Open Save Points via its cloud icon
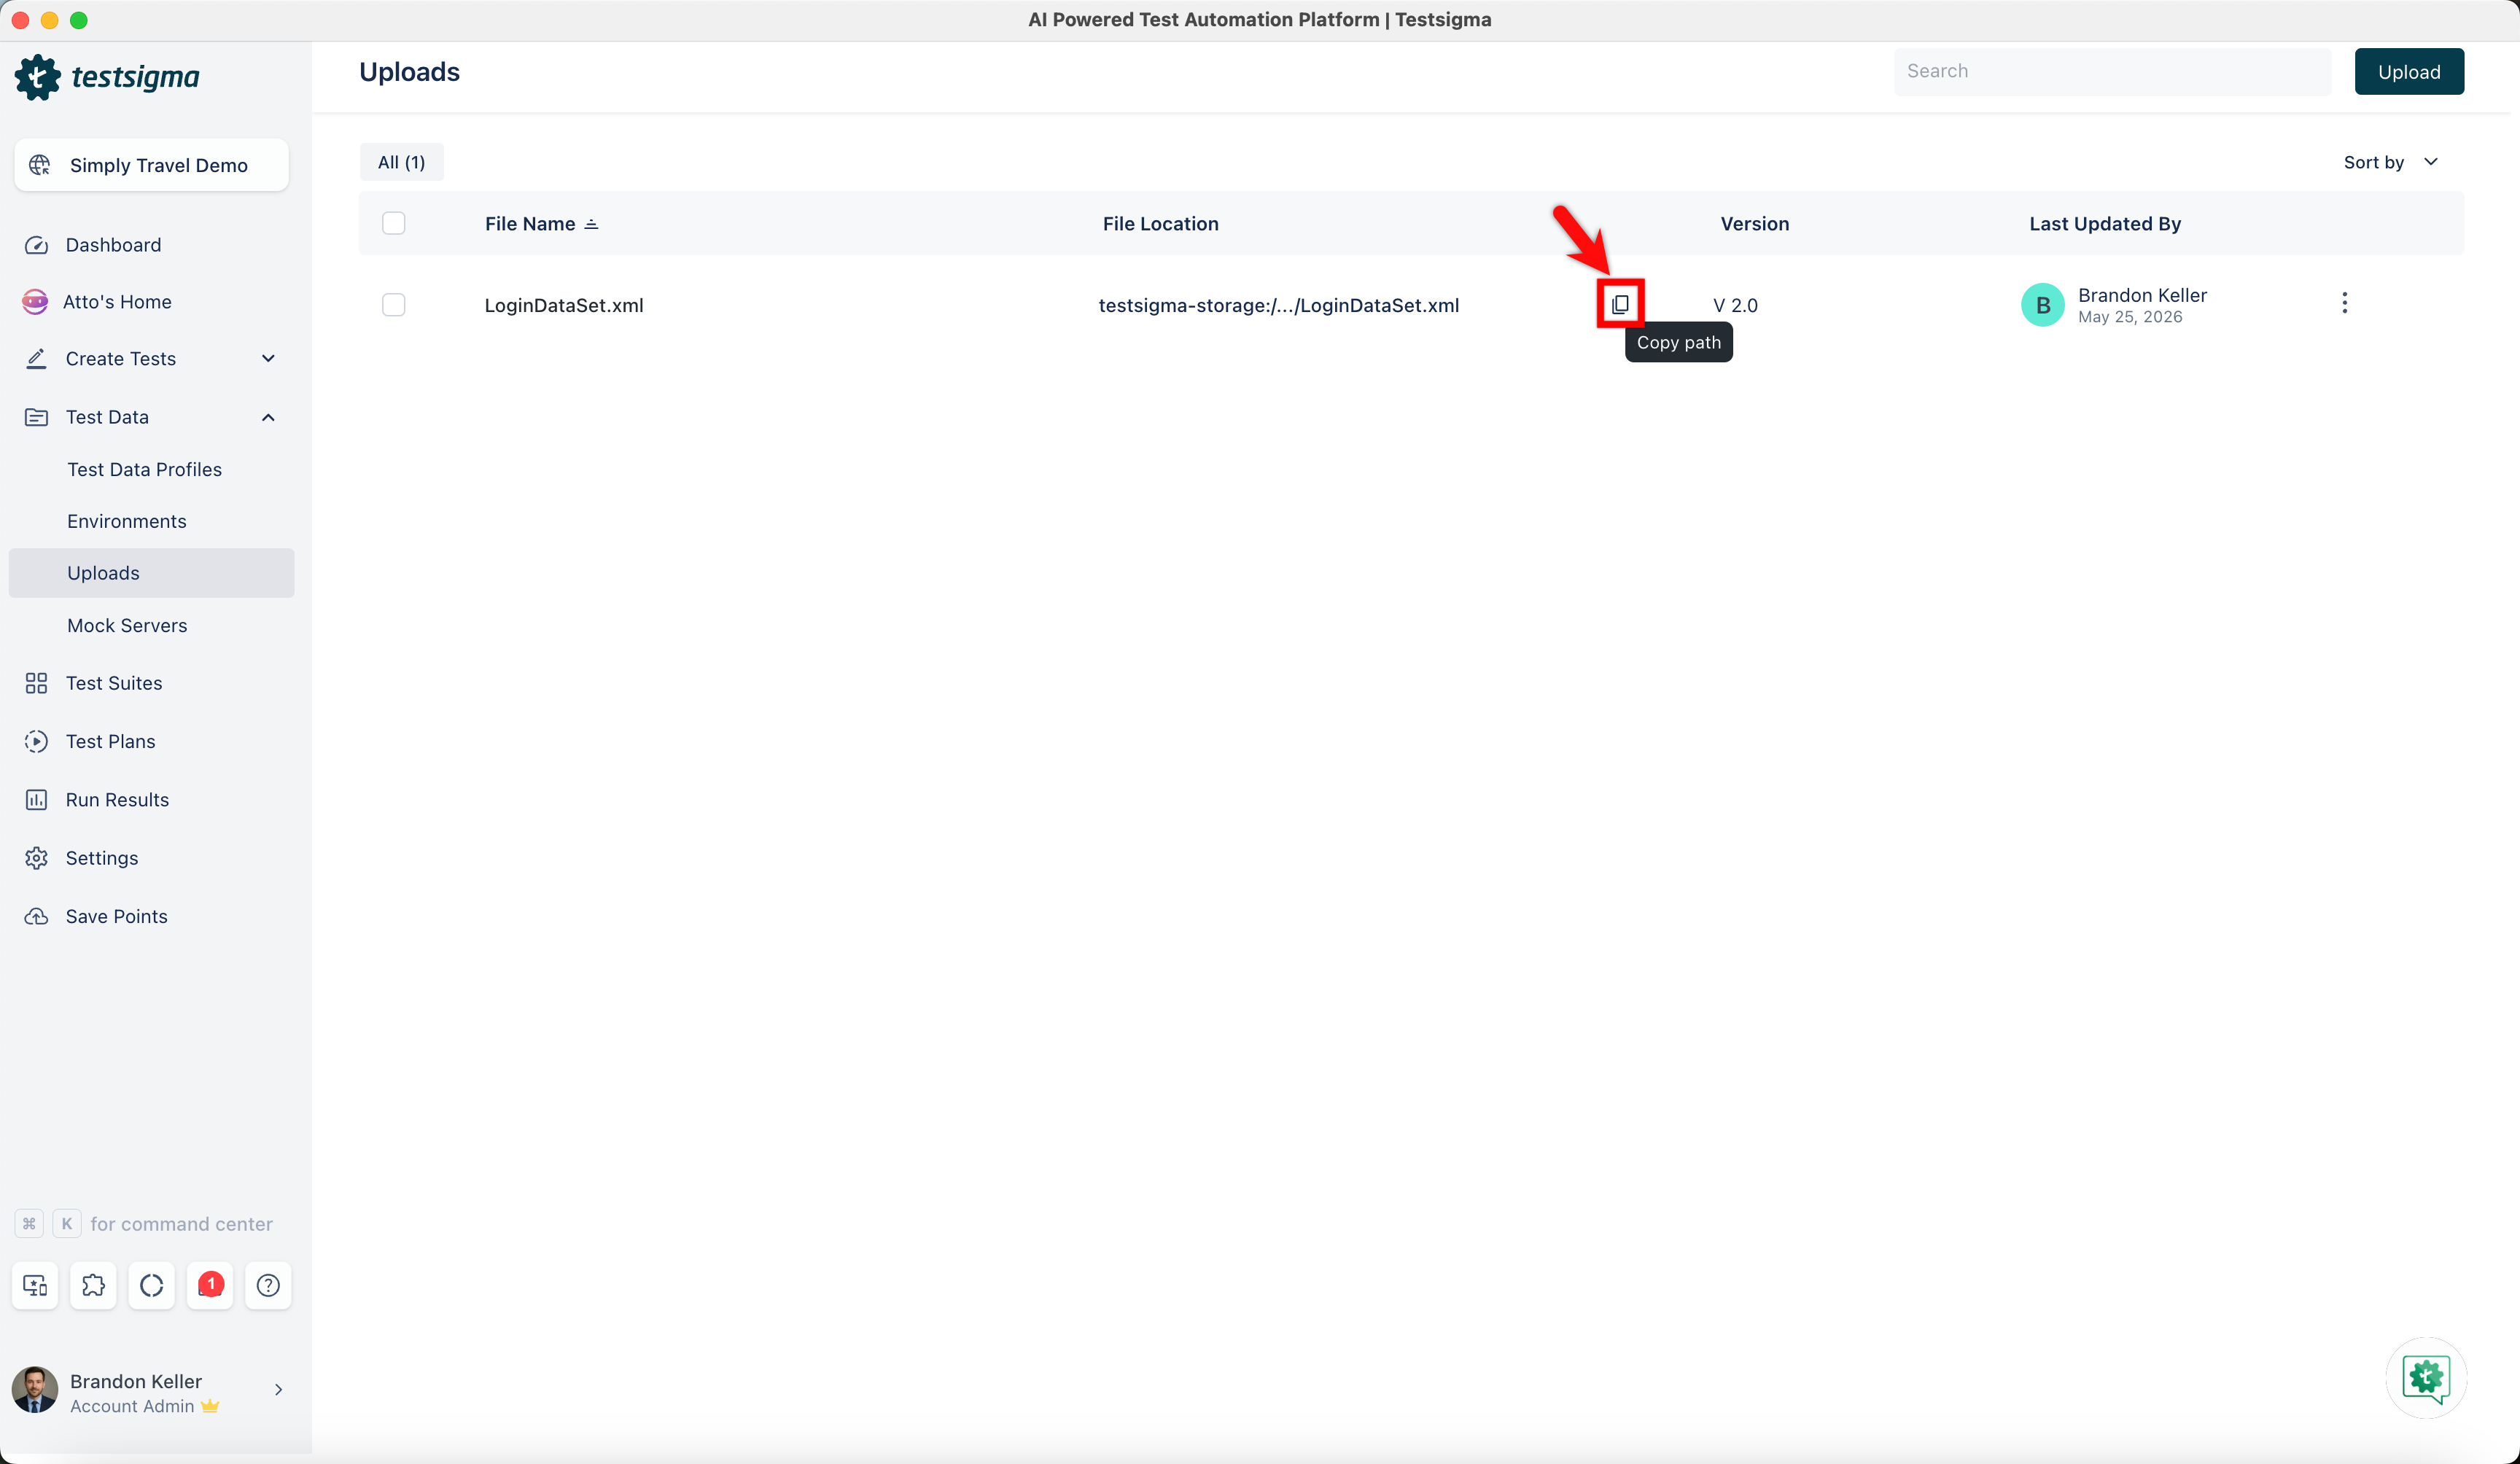The height and width of the screenshot is (1464, 2520). 36,916
